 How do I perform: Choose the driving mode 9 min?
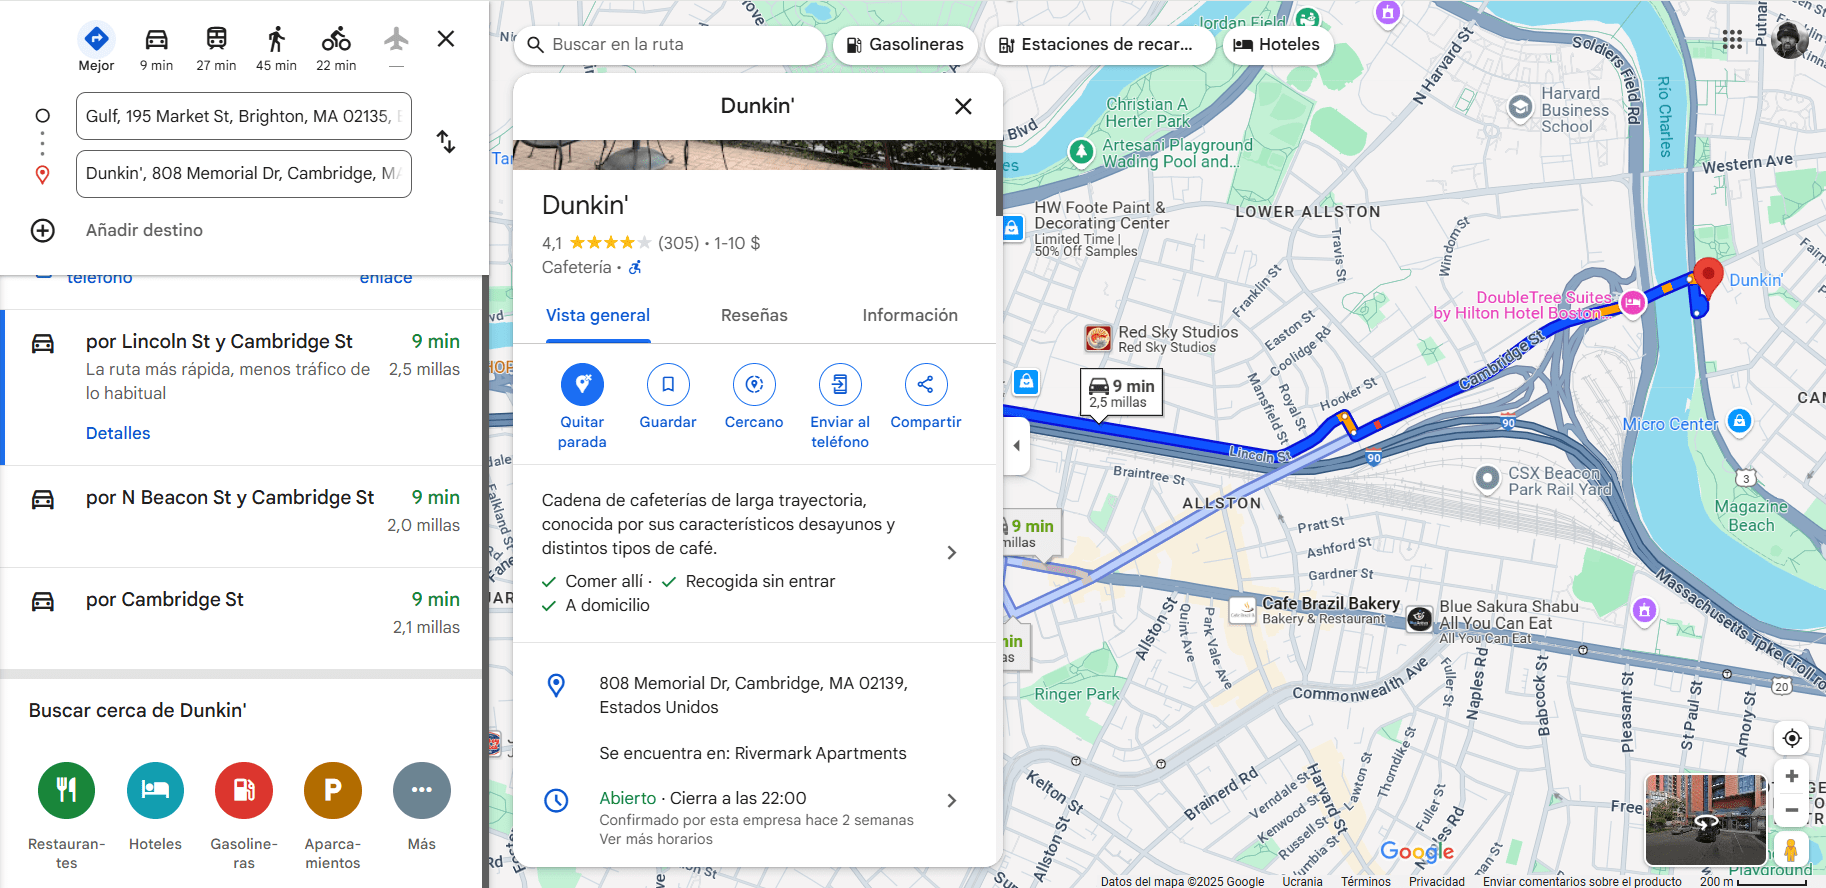click(156, 47)
